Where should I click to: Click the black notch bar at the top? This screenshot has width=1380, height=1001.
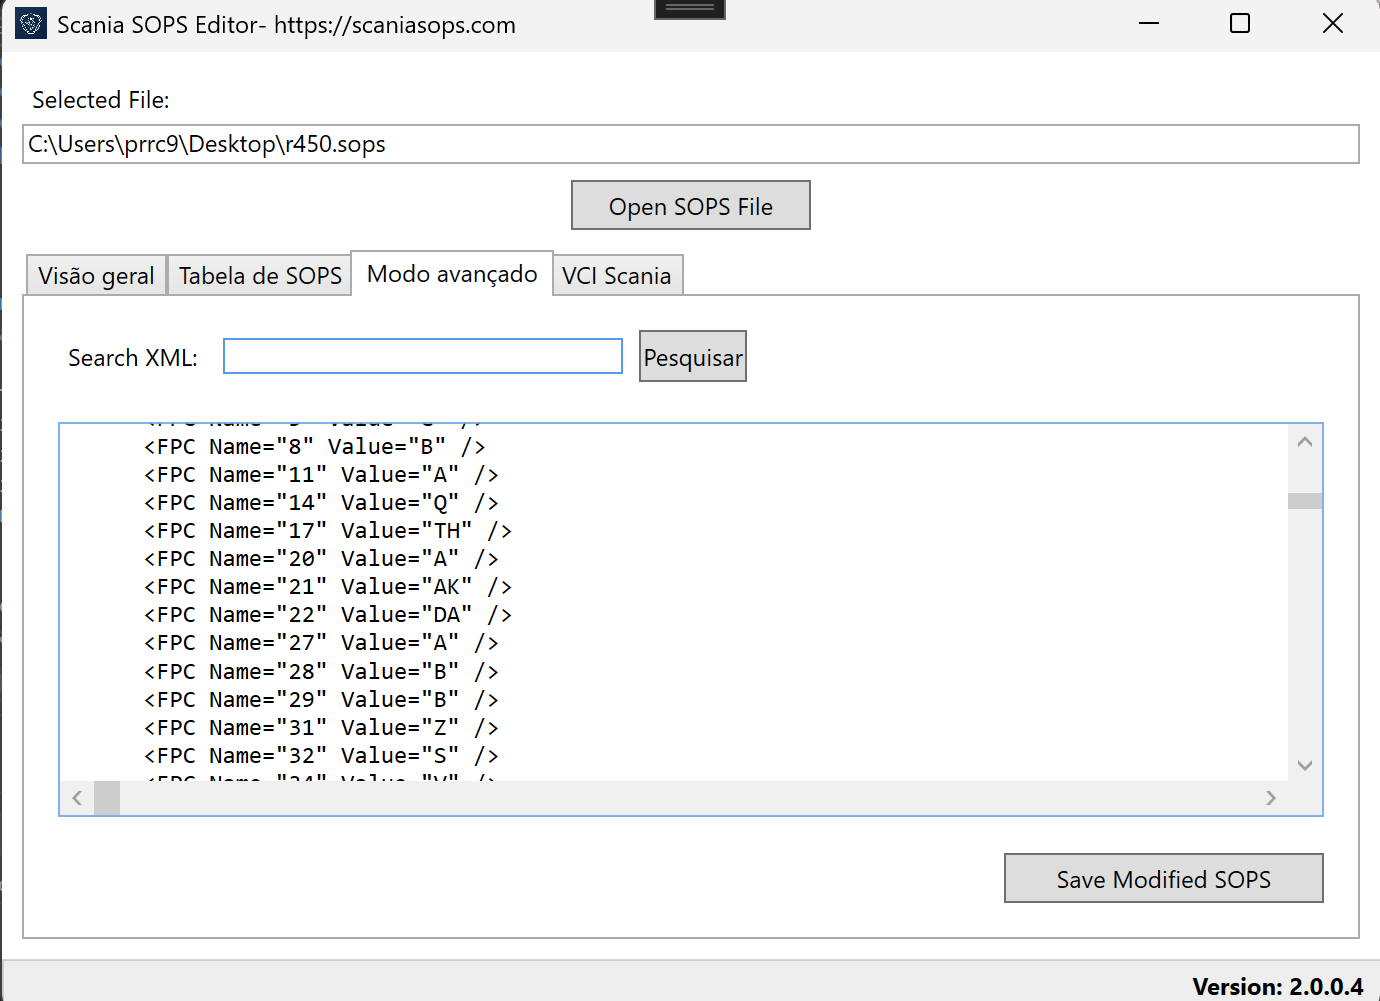689,8
